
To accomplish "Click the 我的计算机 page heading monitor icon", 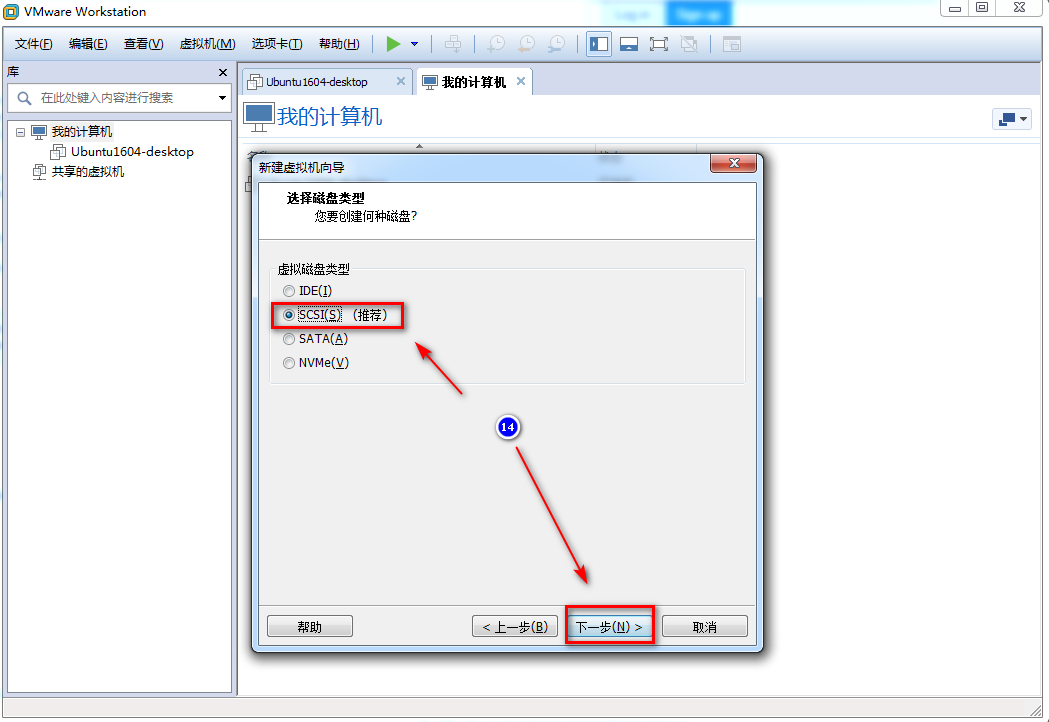I will point(258,117).
